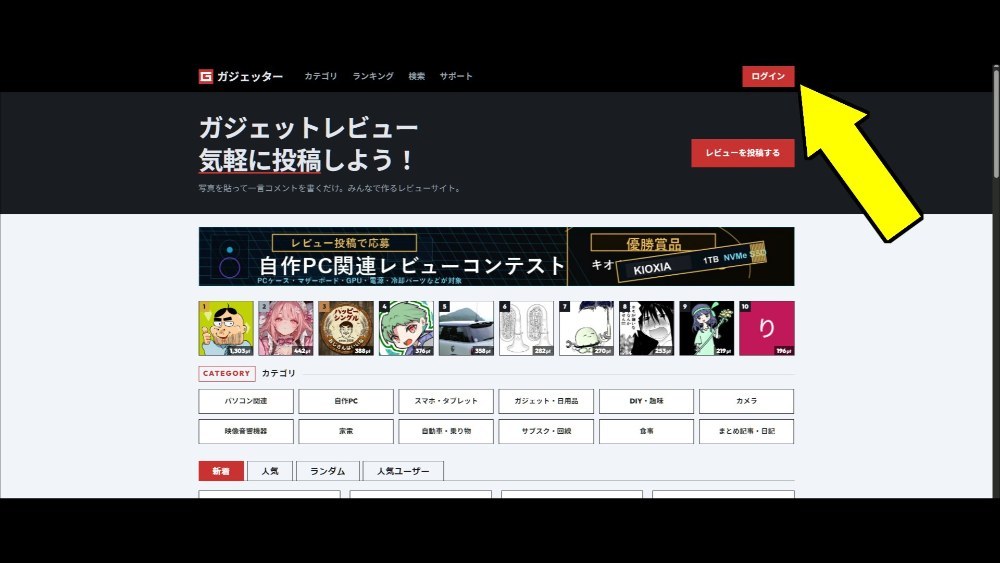The width and height of the screenshot is (1000, 563).
Task: Select the 映像音響機器 category
Action: point(246,431)
